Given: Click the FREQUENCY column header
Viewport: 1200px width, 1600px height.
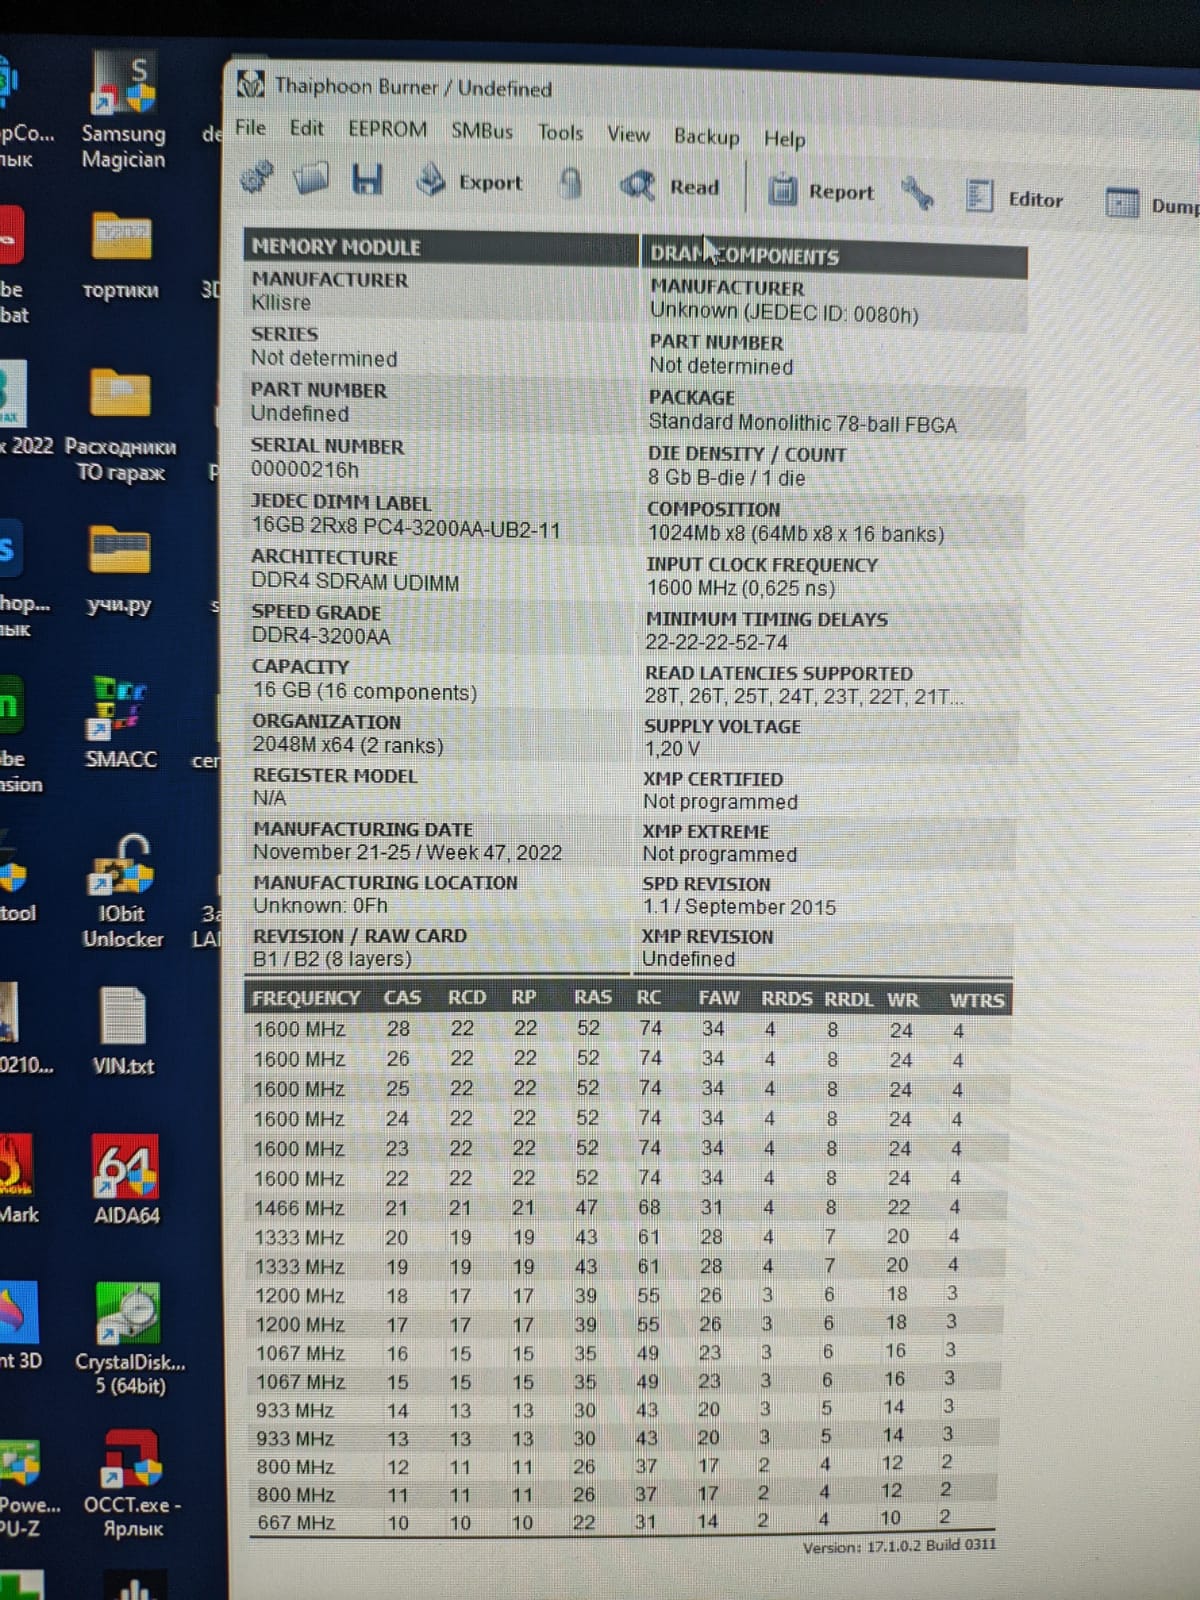Looking at the screenshot, I should (x=306, y=998).
